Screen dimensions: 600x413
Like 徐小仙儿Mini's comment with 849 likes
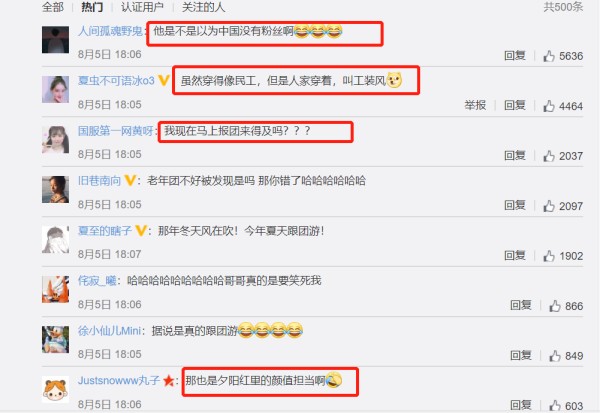tap(555, 356)
